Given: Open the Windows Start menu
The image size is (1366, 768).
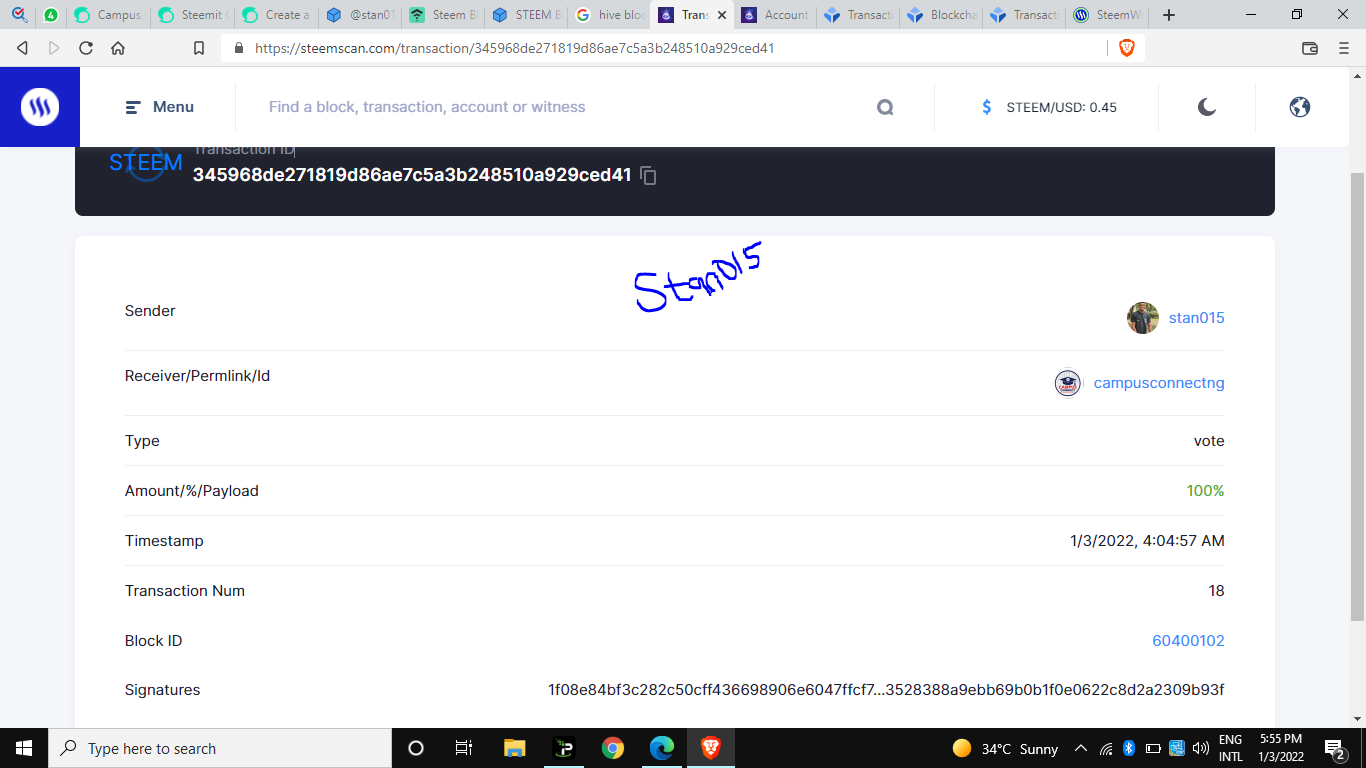Looking at the screenshot, I should point(24,748).
